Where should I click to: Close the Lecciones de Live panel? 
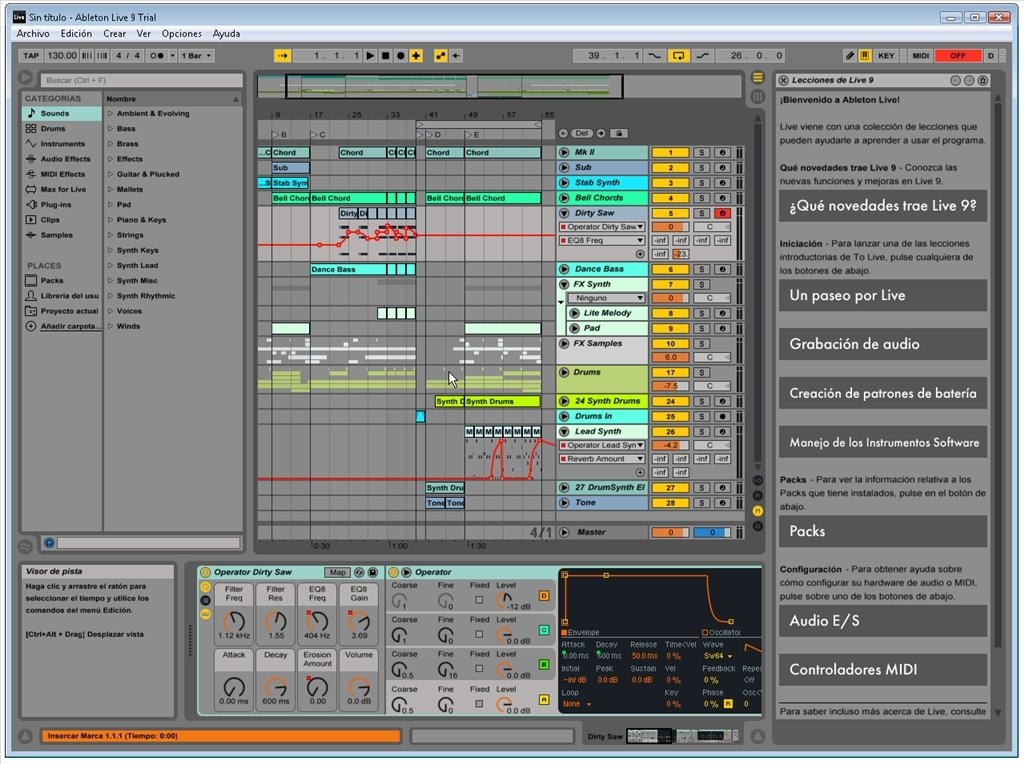[783, 80]
